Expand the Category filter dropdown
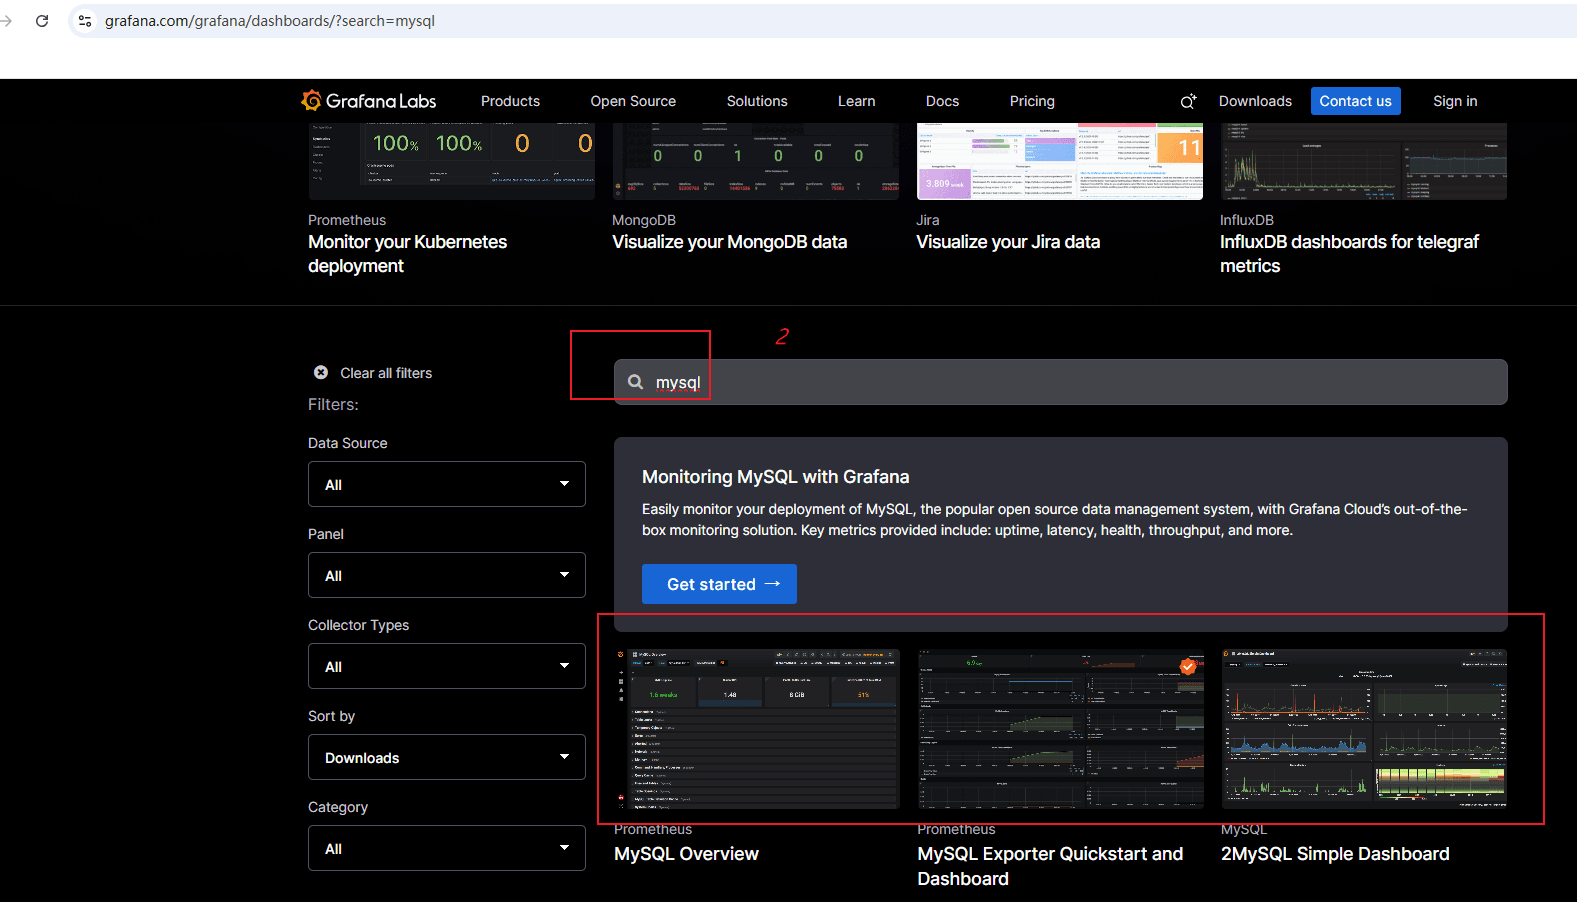 pos(447,848)
